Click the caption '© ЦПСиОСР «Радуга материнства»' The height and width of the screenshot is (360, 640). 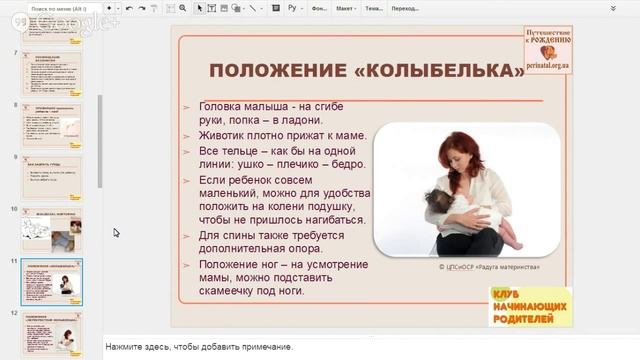(x=489, y=267)
